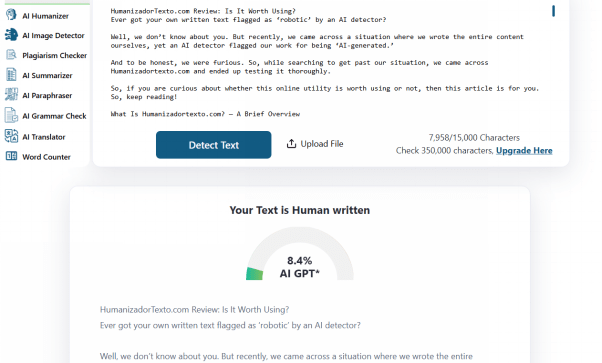This screenshot has height=363, width=602.
Task: Open the AI Translator icon
Action: [11, 136]
